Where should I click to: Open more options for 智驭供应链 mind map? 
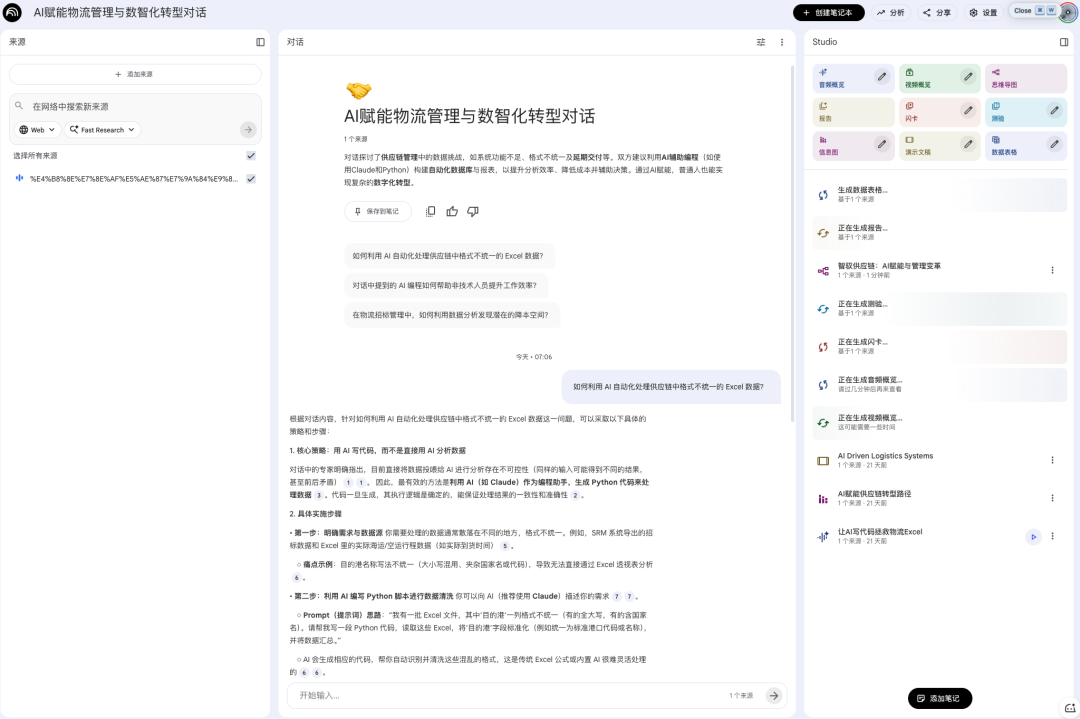[1052, 271]
